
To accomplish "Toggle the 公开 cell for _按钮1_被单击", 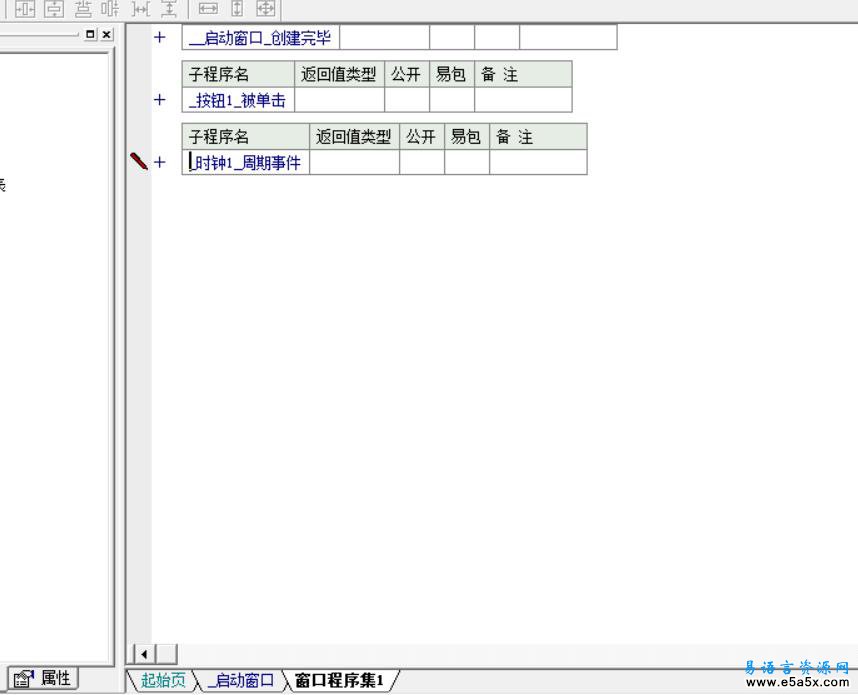I will (x=407, y=100).
